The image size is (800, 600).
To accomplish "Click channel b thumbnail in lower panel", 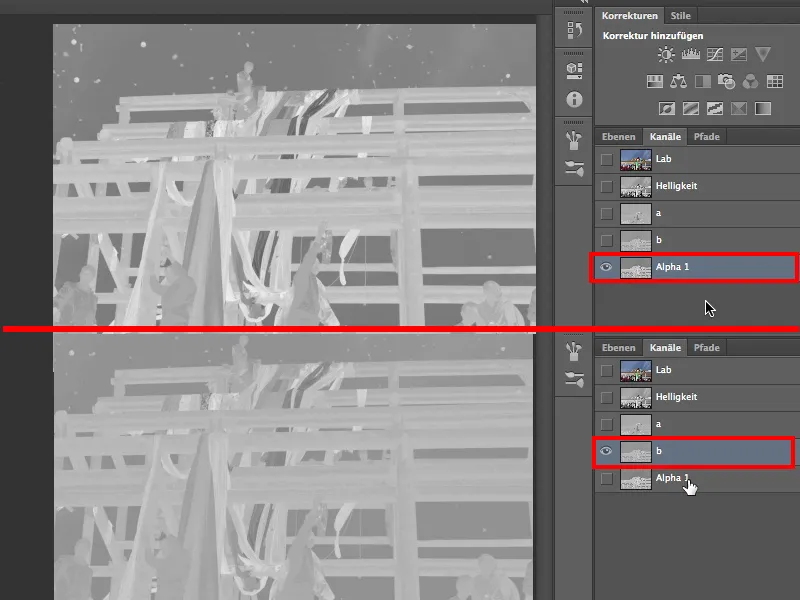I will click(x=636, y=452).
